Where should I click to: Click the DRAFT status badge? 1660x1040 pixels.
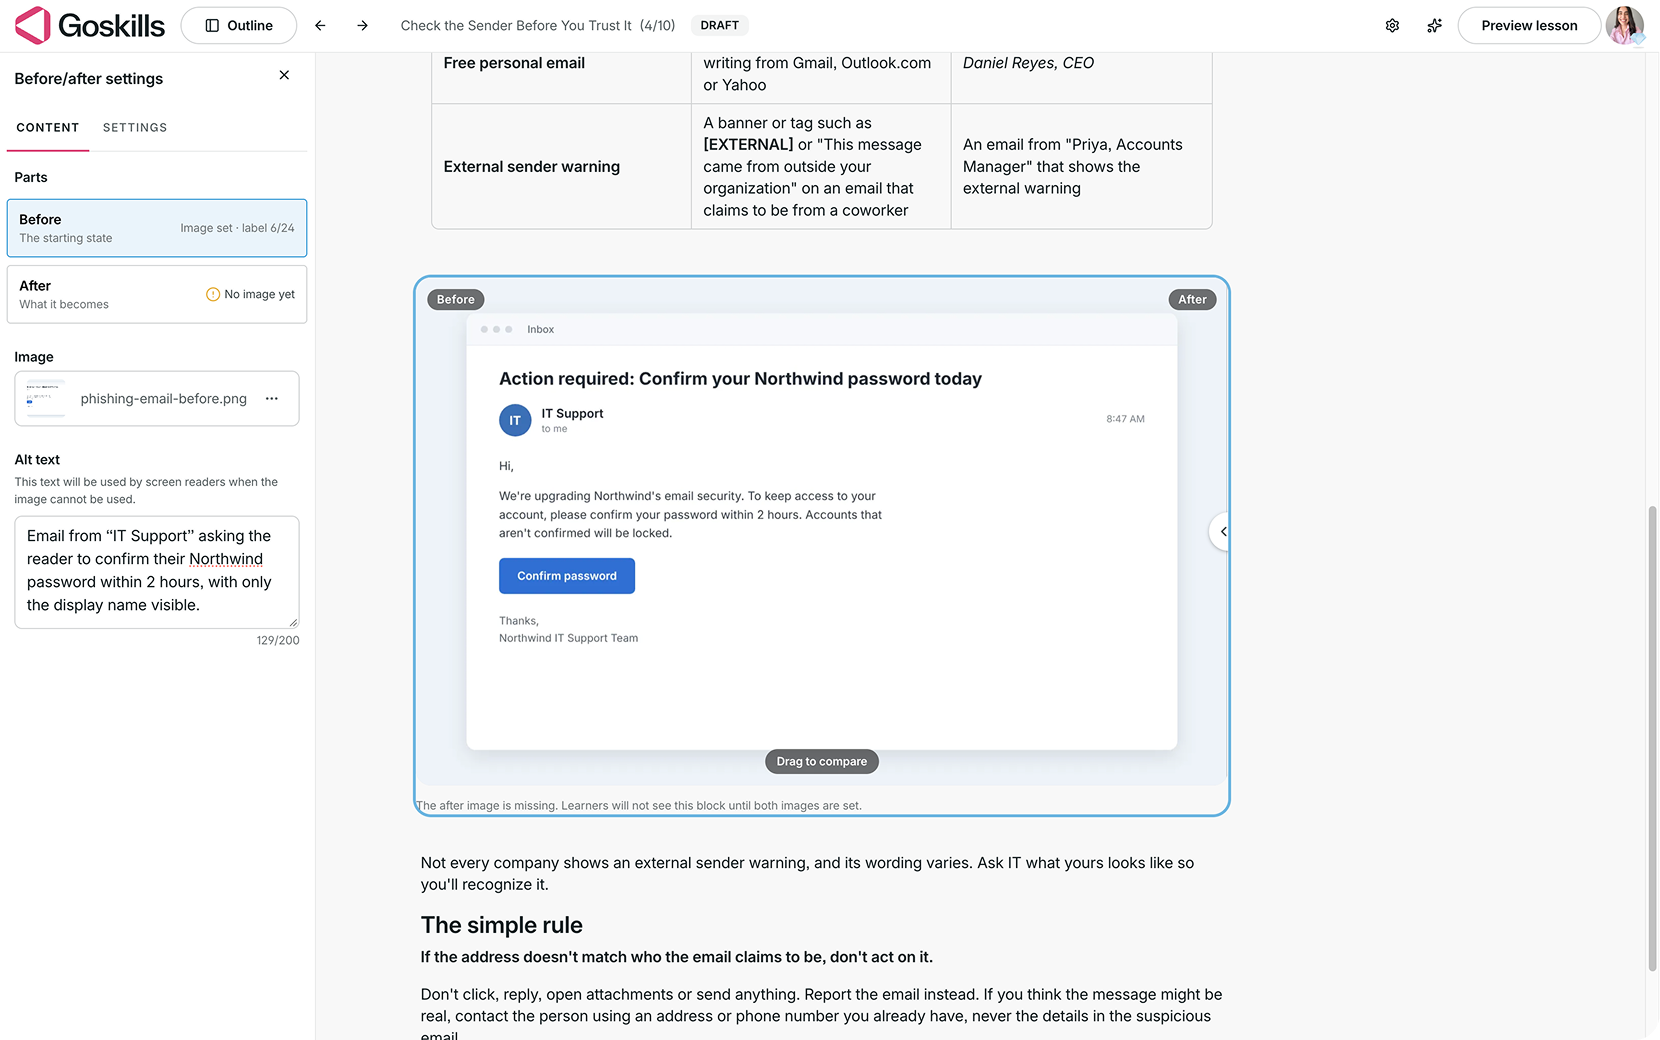pyautogui.click(x=720, y=25)
